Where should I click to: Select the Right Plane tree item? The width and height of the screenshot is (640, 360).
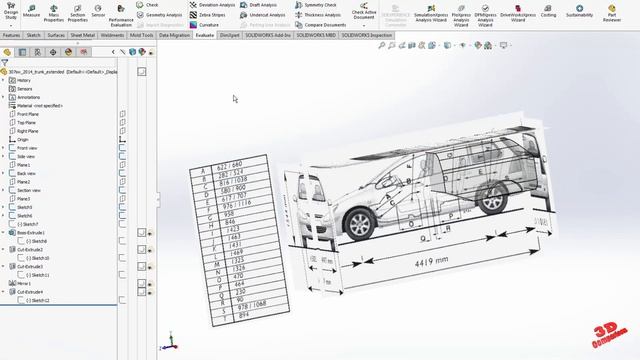[24, 131]
